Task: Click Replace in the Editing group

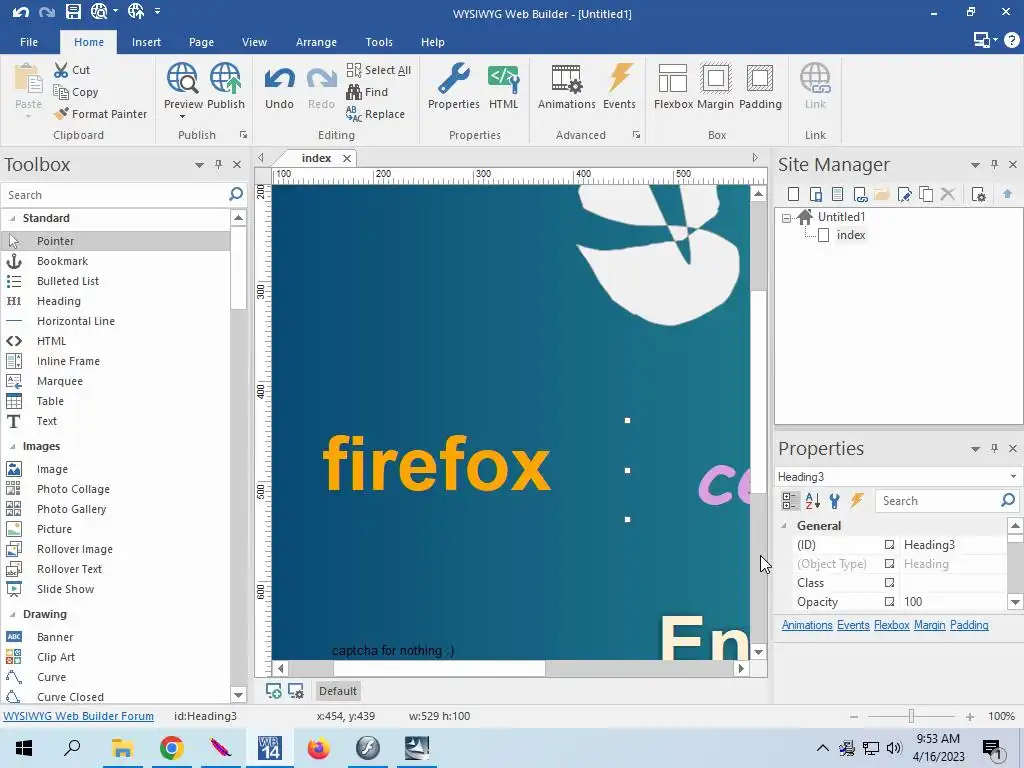Action: click(376, 114)
